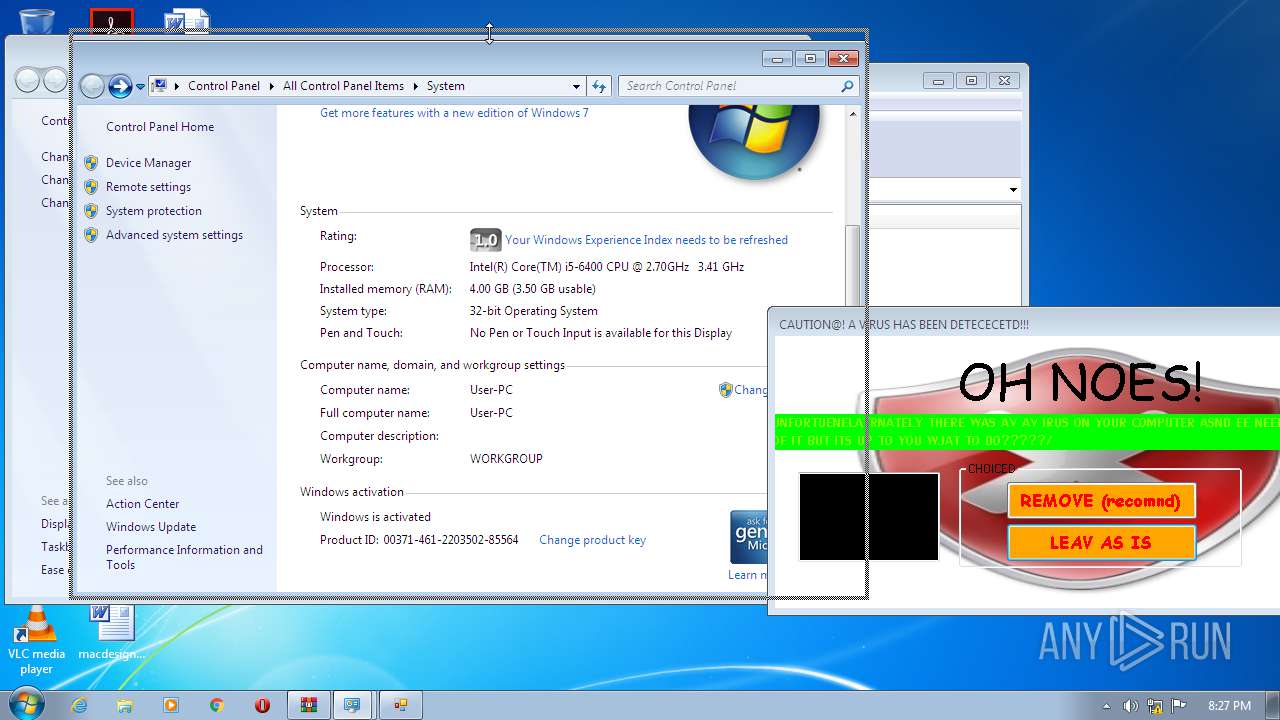This screenshot has height=720, width=1280.
Task: Expand arrow after All Control Panel Items
Action: click(415, 86)
